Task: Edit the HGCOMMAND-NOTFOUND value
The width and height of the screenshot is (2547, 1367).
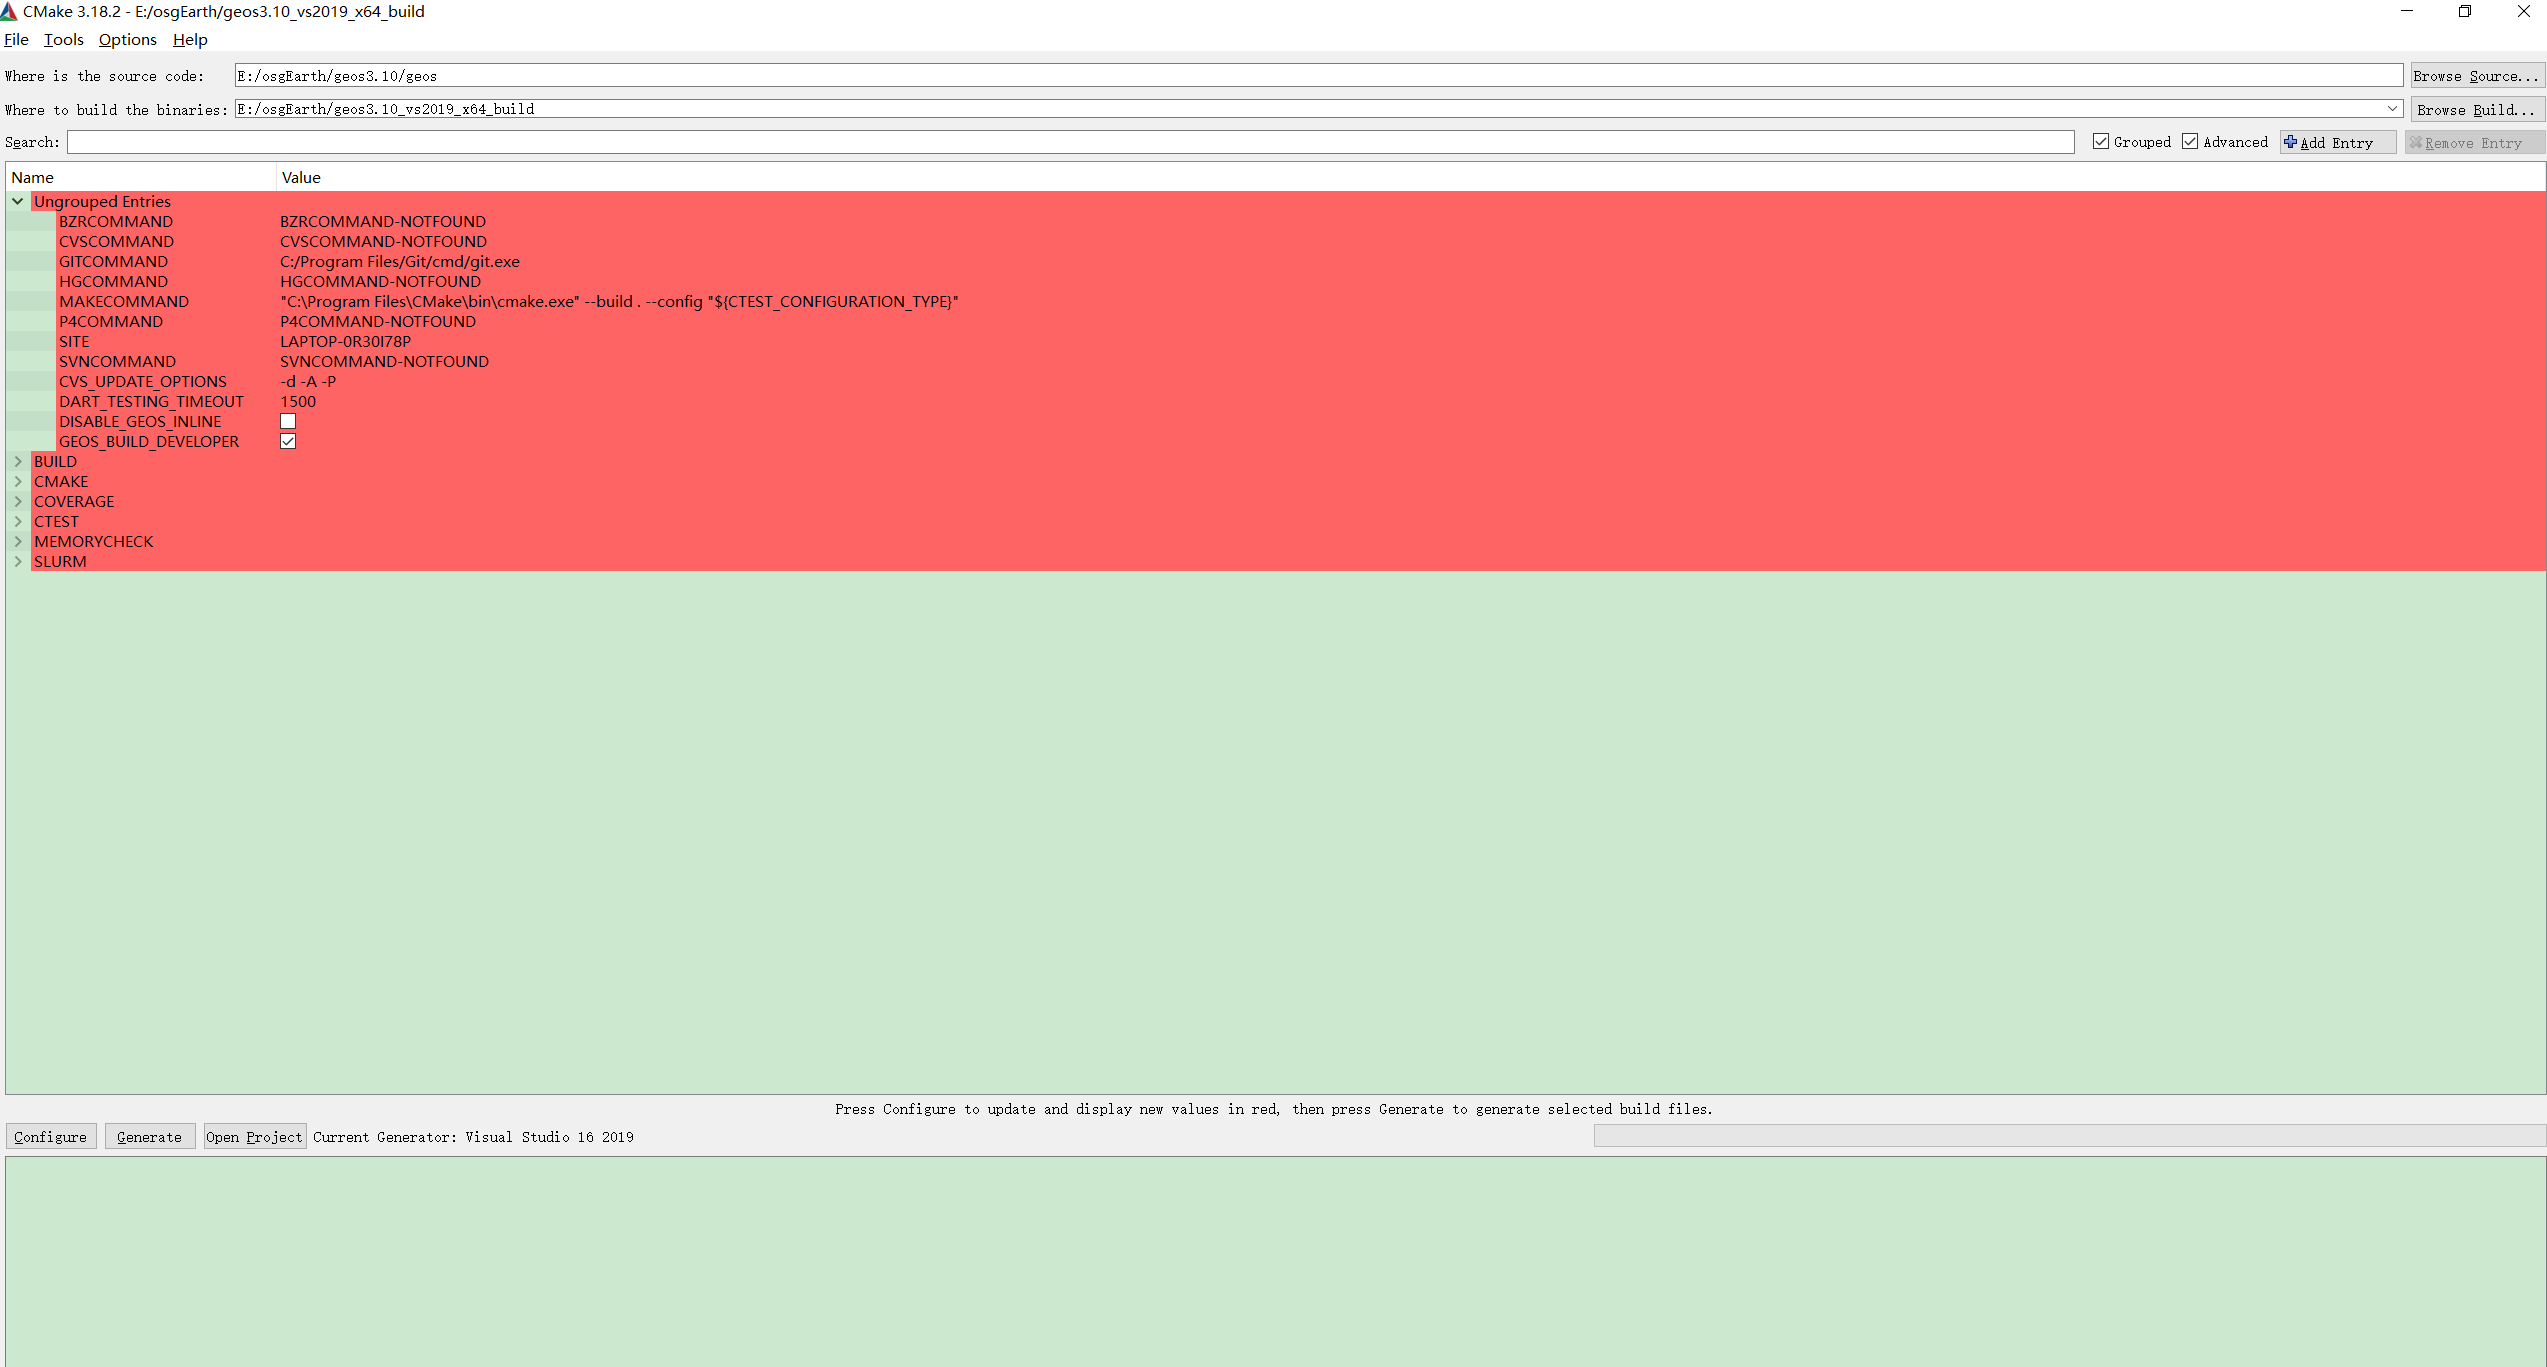Action: click(380, 281)
